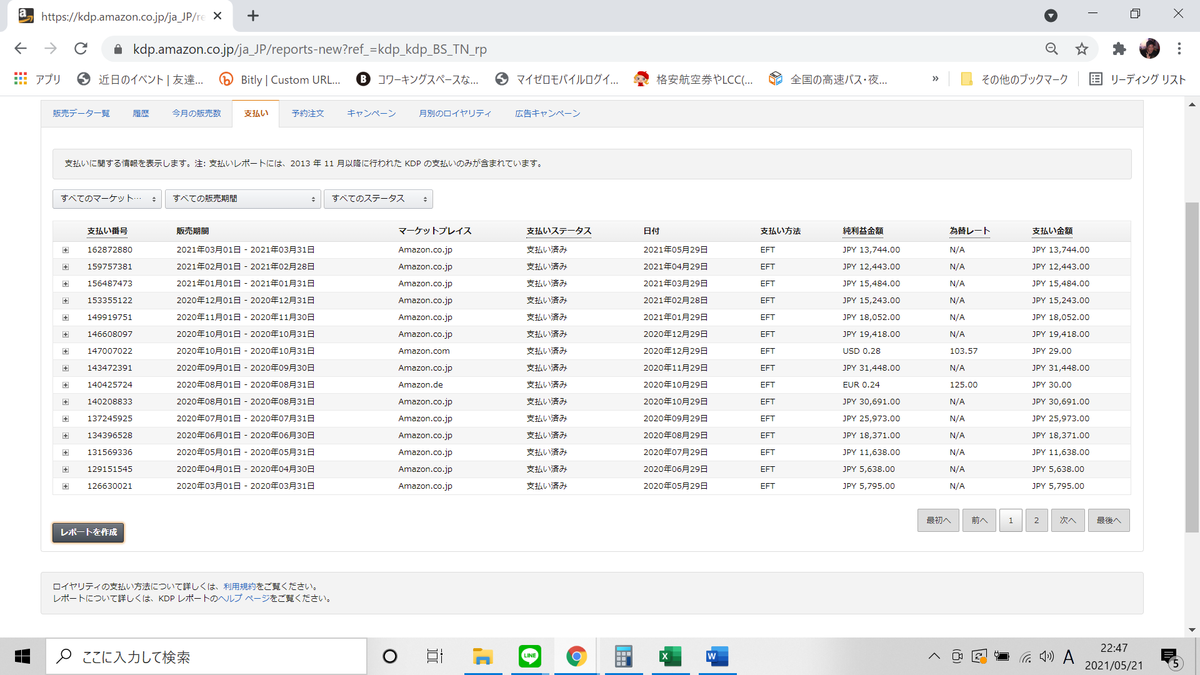Open the アプリ apps shortcut
This screenshot has width=1200, height=675.
(x=37, y=79)
